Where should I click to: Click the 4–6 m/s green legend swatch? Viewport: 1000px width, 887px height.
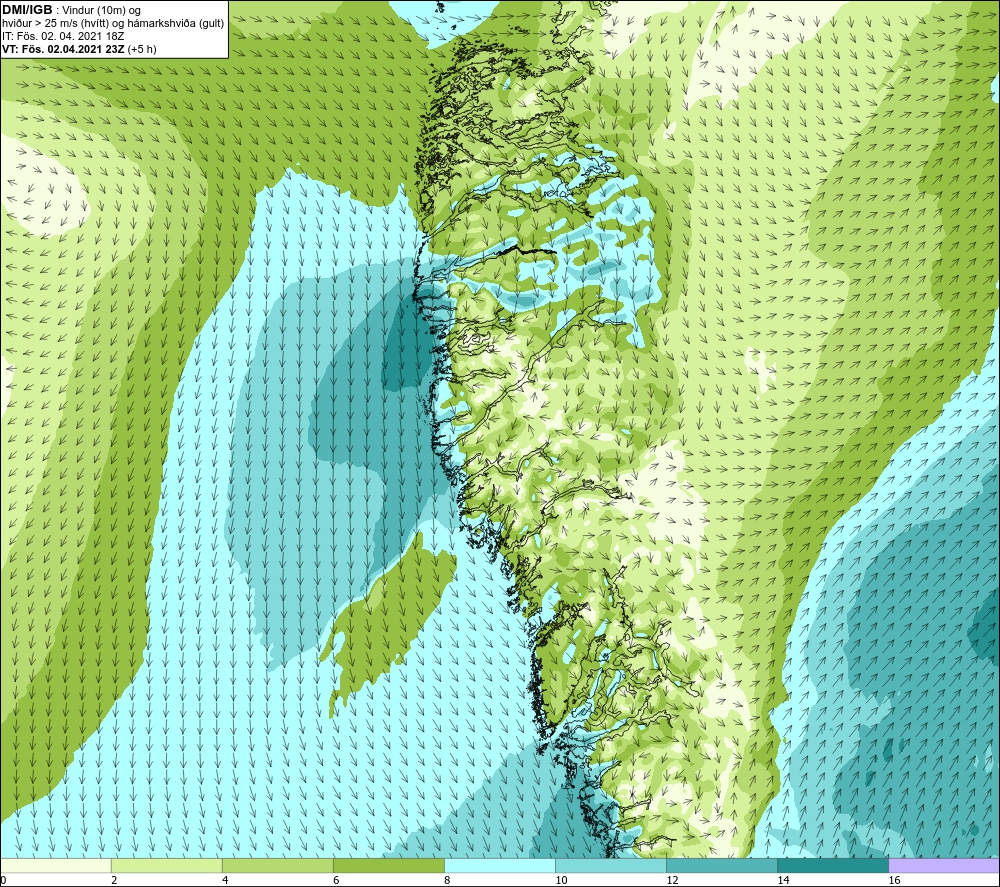[x=277, y=865]
